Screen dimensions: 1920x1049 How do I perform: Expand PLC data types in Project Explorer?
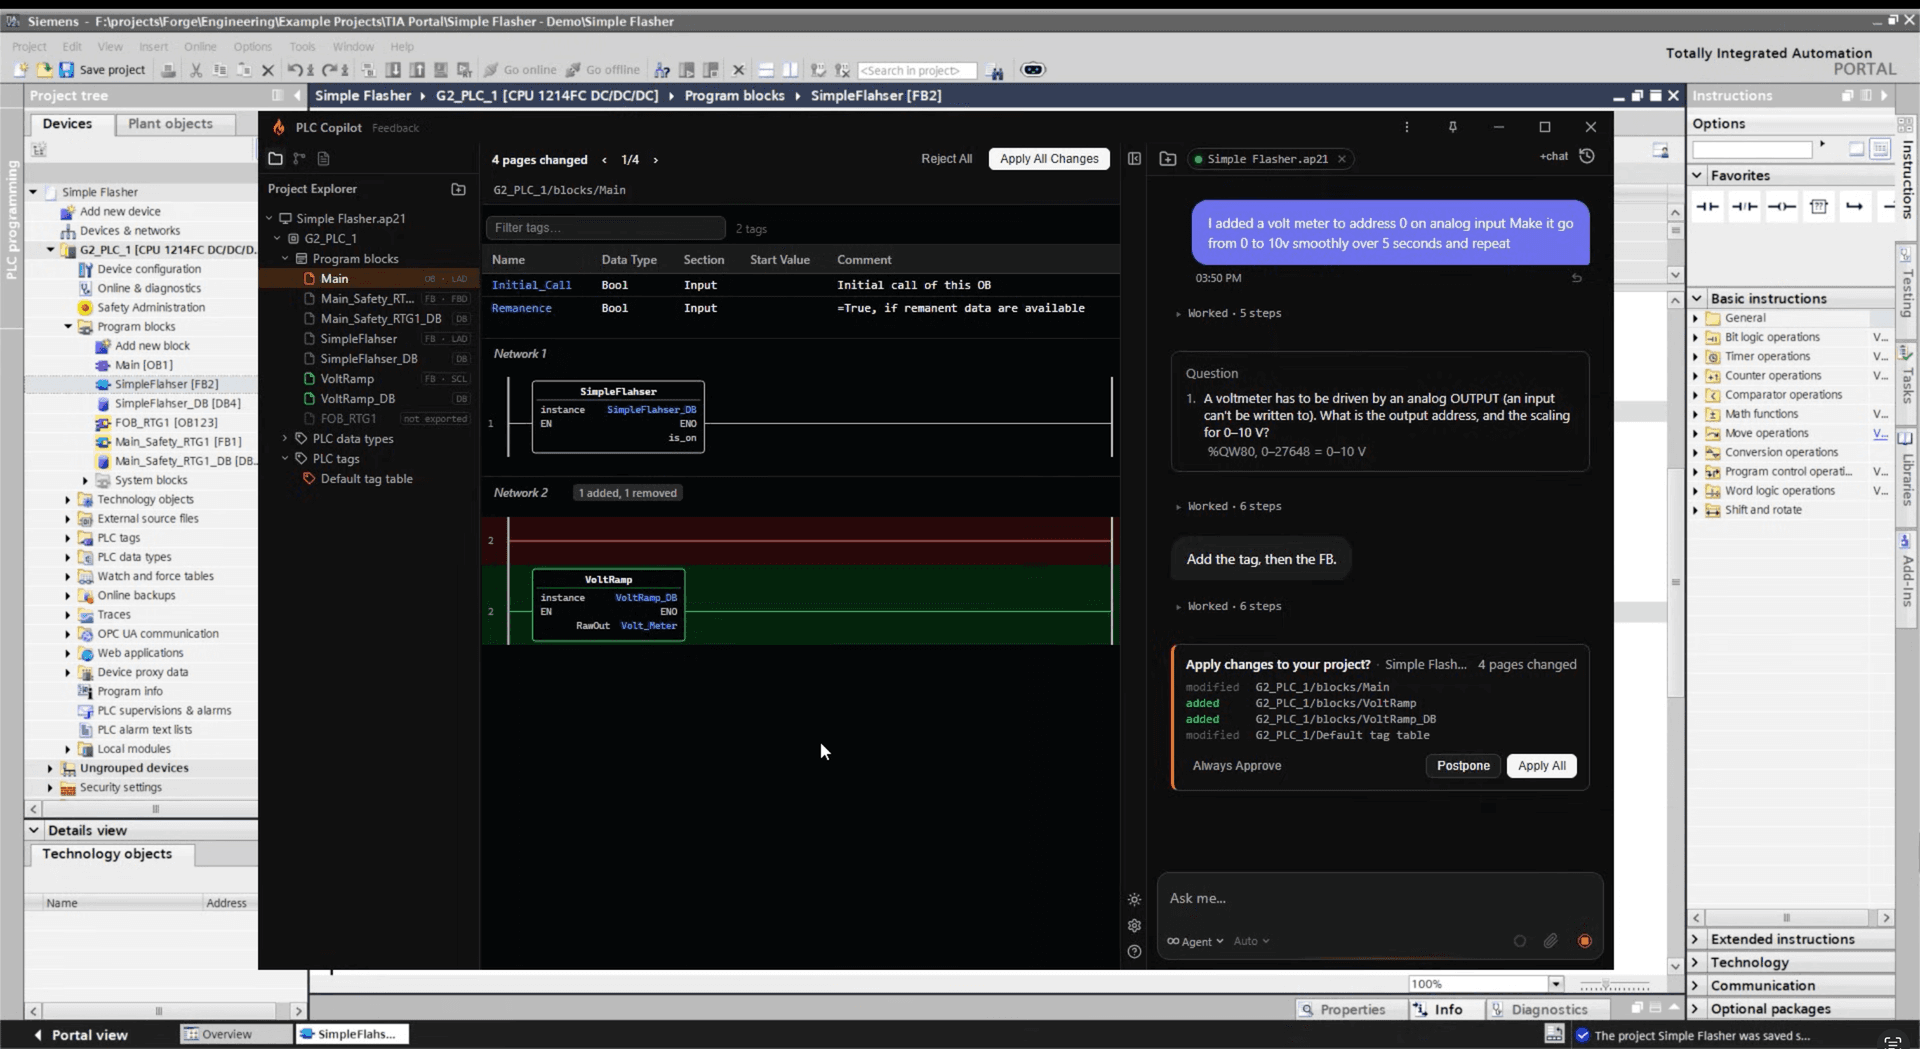pyautogui.click(x=285, y=438)
